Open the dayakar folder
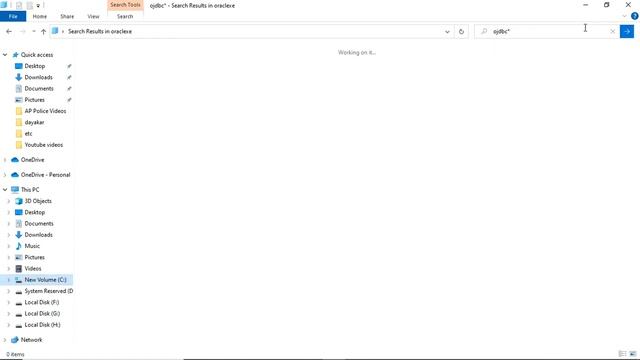This screenshot has height=360, width=640. [34, 122]
